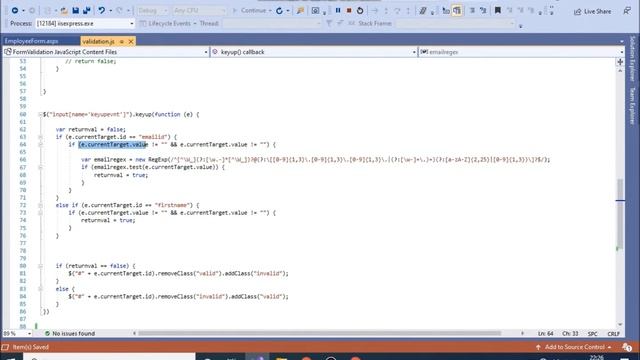640x360 pixels.
Task: Save the current file with the Save icon
Action: pos(76,11)
